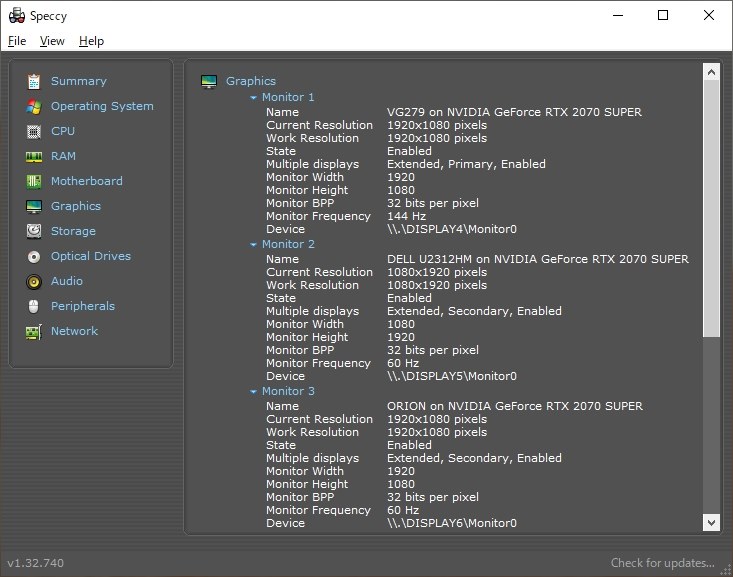Image resolution: width=733 pixels, height=577 pixels.
Task: Collapse the Monitor 2 section
Action: [253, 245]
